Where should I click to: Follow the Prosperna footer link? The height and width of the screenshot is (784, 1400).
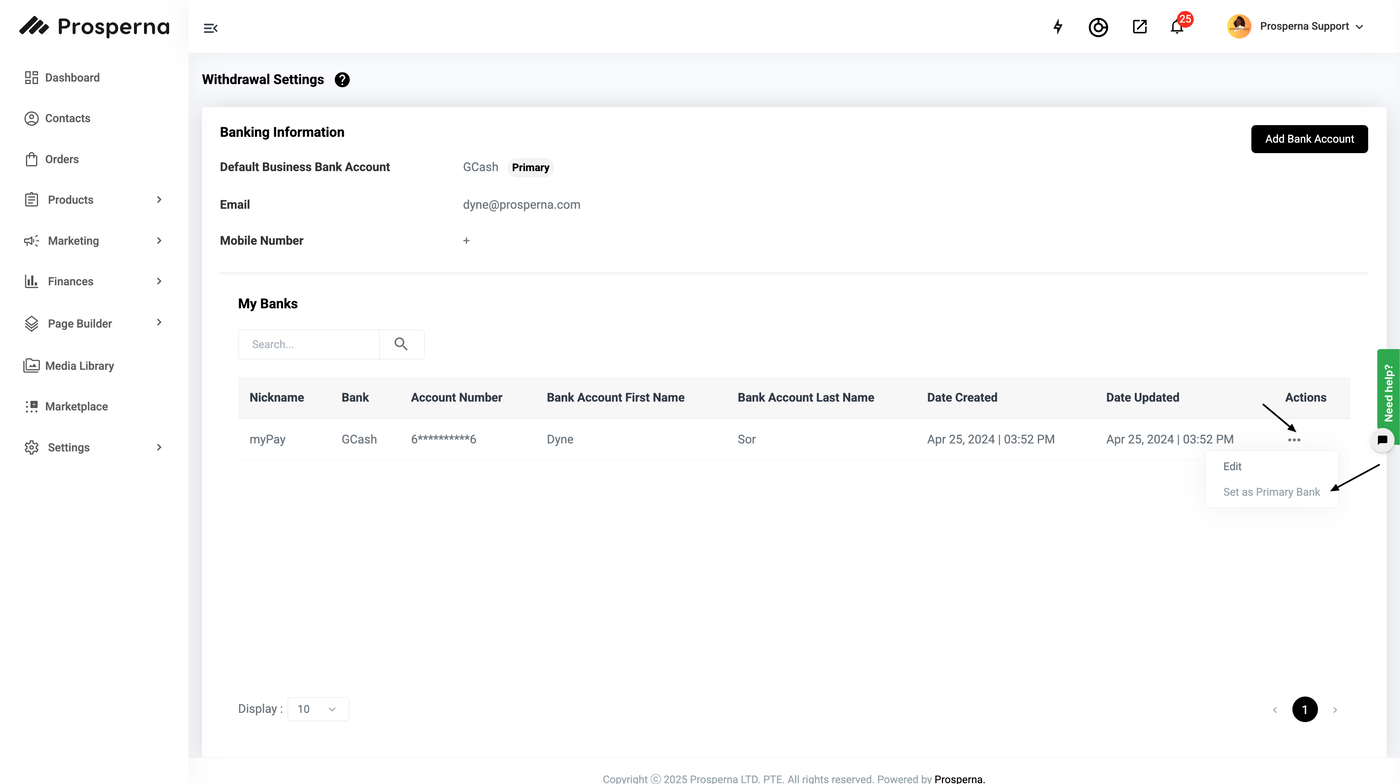[959, 779]
